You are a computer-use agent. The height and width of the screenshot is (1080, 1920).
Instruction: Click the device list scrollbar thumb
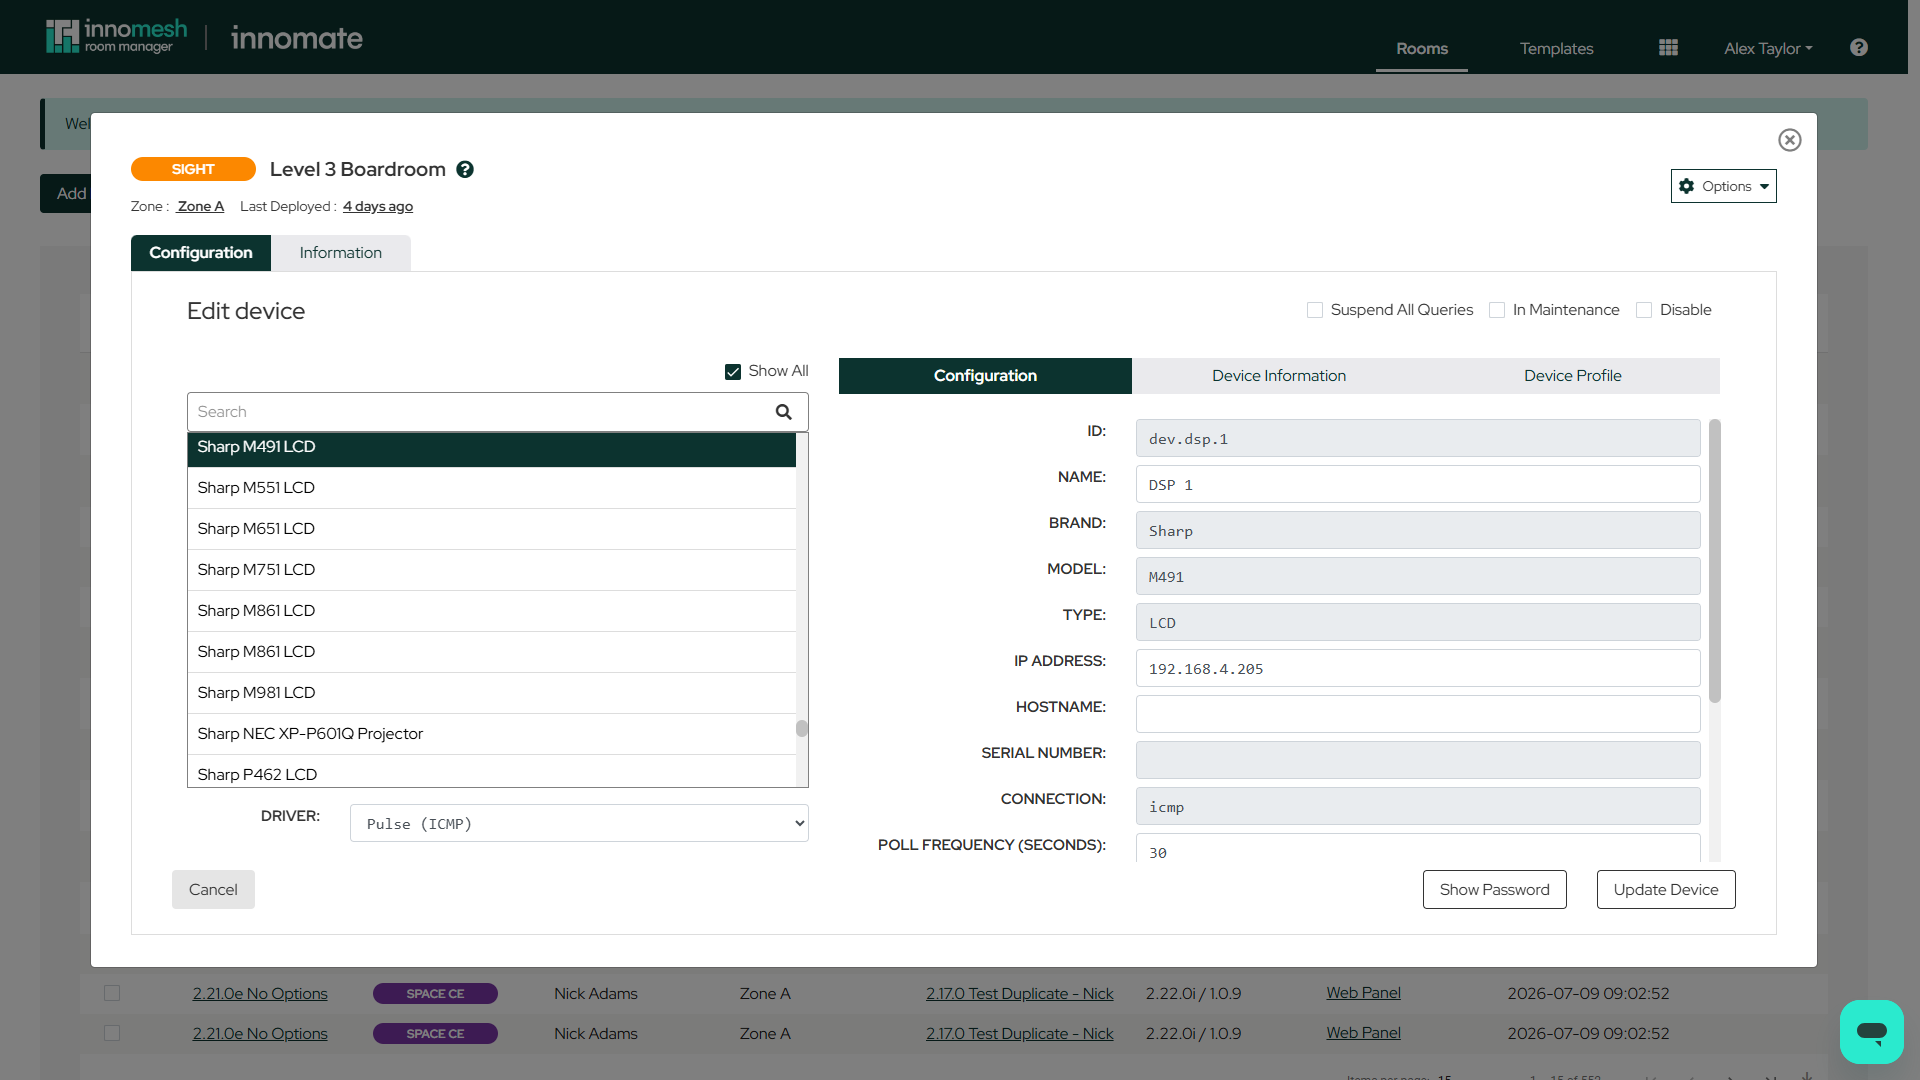[x=802, y=728]
